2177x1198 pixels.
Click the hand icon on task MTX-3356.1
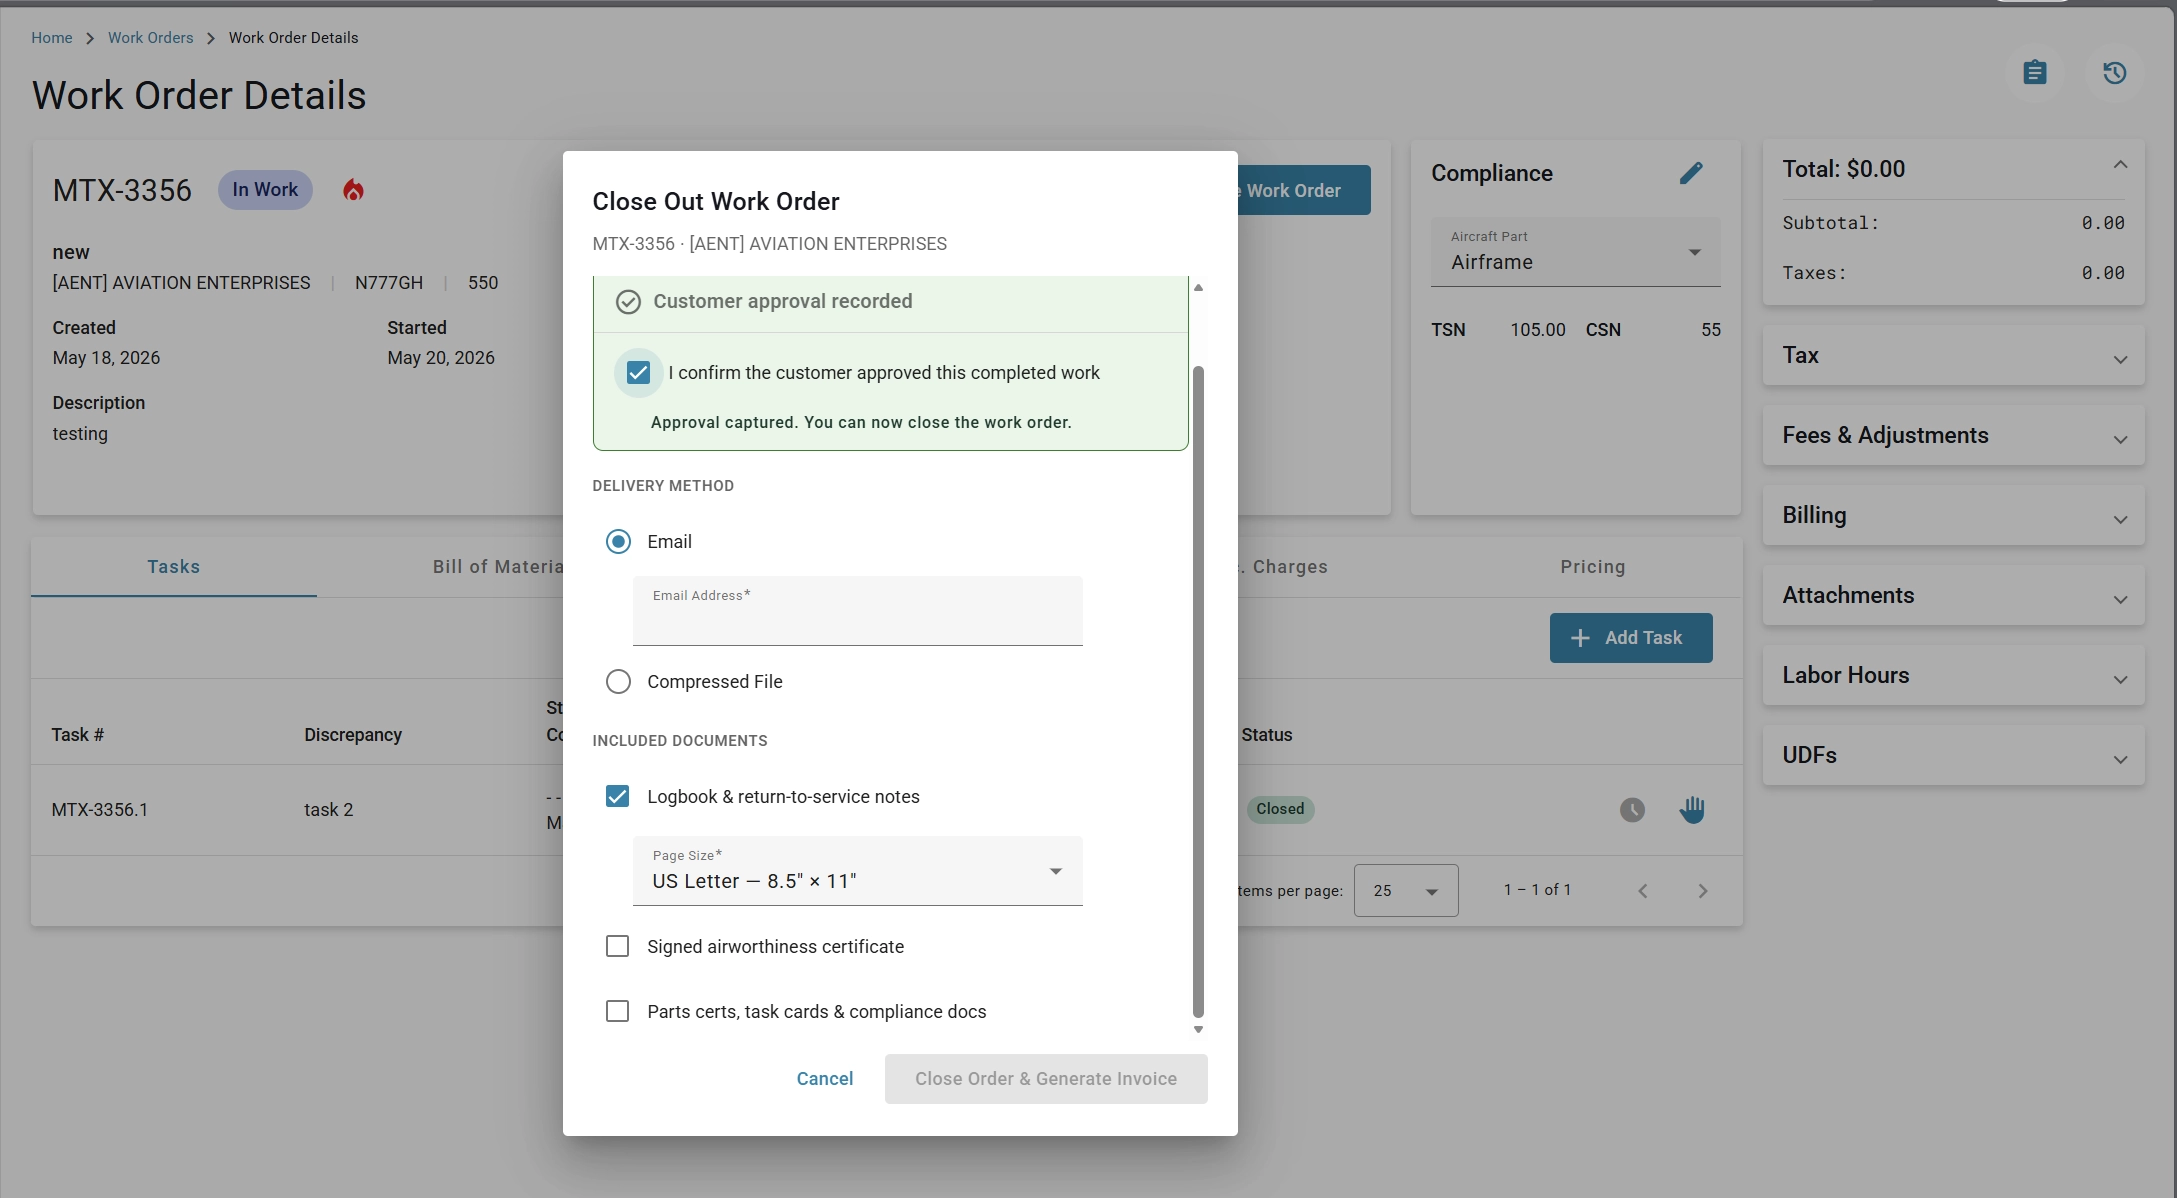[x=1692, y=810]
